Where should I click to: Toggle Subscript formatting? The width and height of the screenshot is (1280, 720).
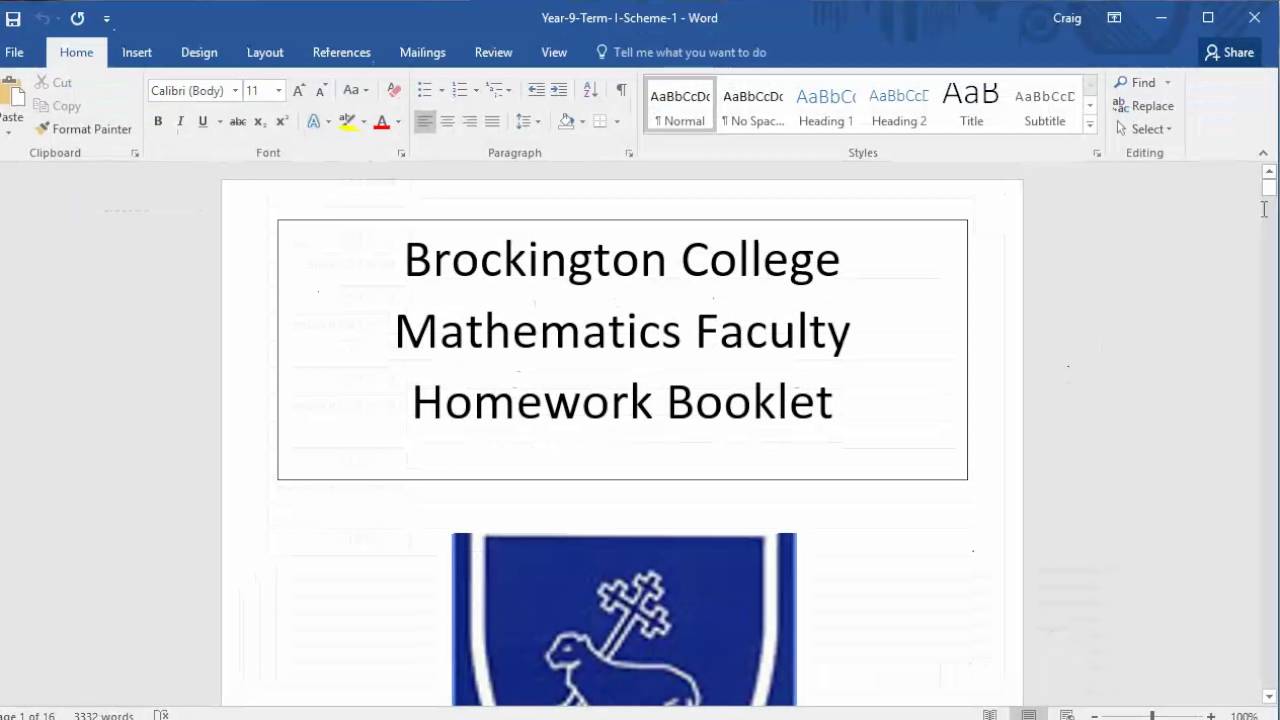click(260, 121)
